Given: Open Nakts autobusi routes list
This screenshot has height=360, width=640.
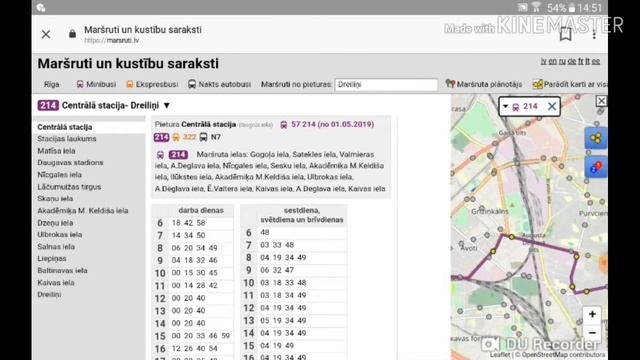Looking at the screenshot, I should (x=220, y=84).
